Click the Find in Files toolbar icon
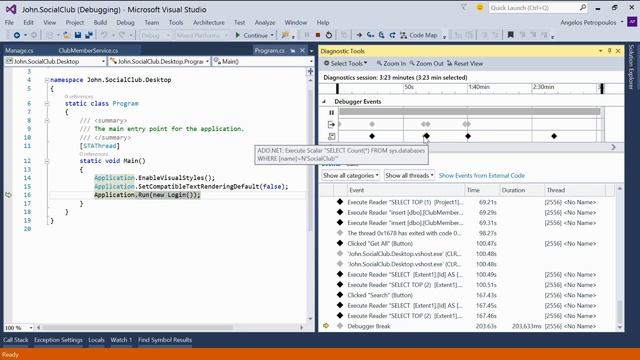640x360 pixels. click(285, 36)
